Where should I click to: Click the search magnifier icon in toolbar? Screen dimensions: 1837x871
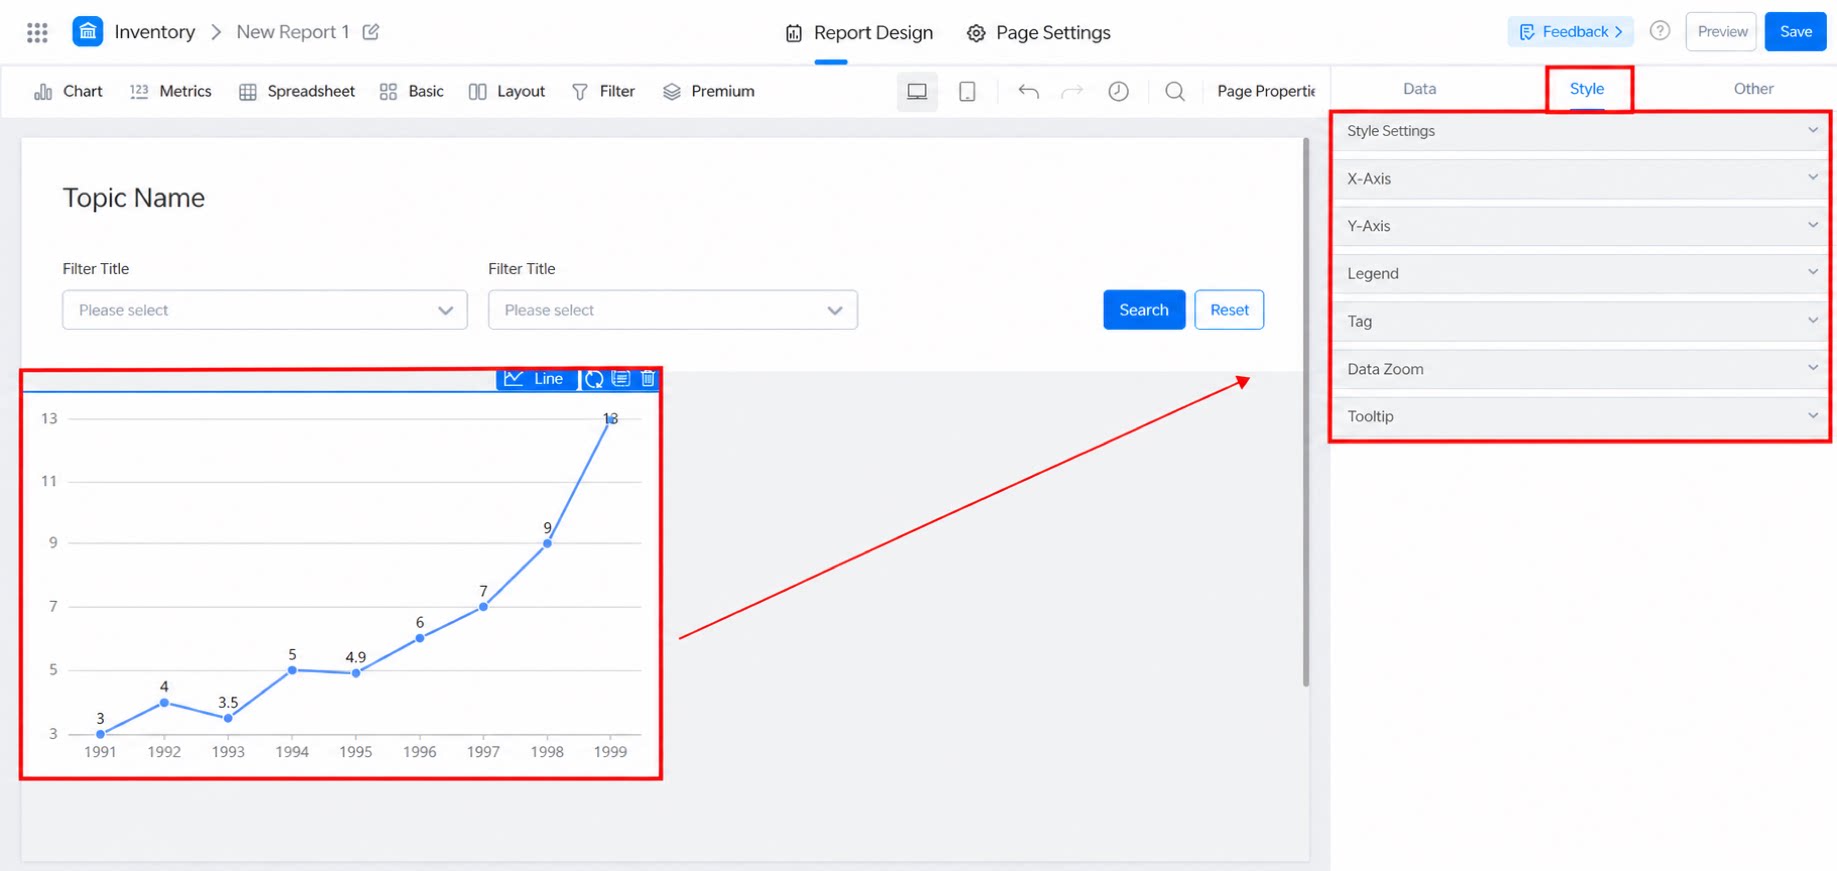(x=1175, y=91)
